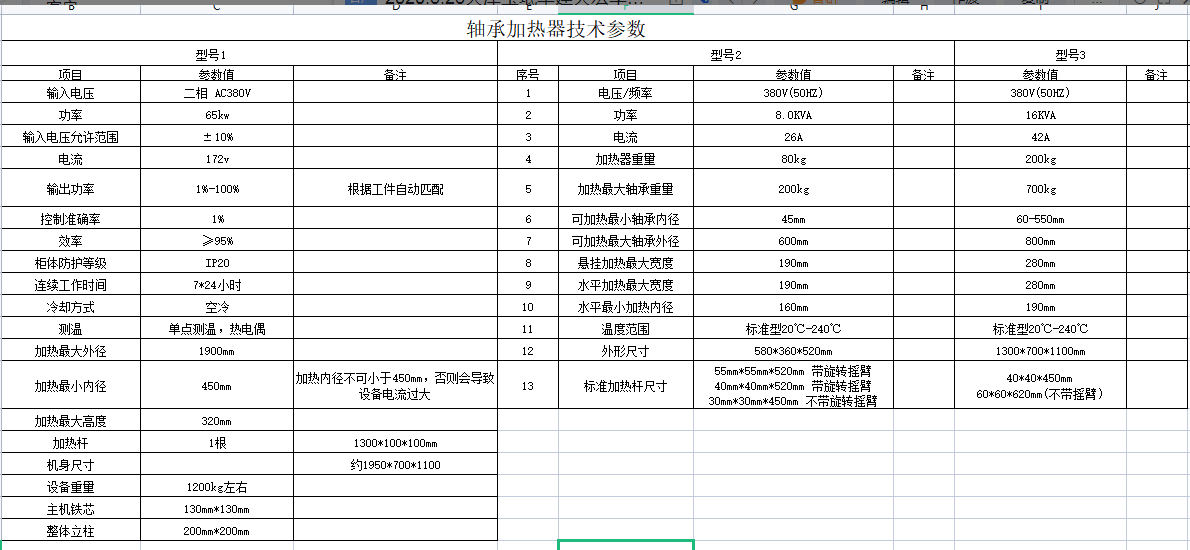Select the 130mm*130mm value cell
The image size is (1190, 550).
click(x=217, y=509)
